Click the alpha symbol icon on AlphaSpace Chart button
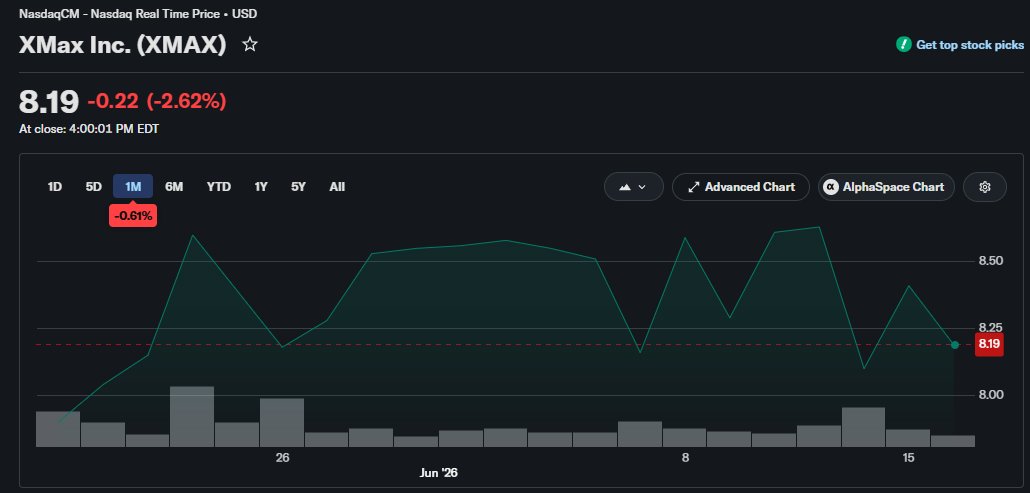Screen dimensions: 1030x493 pos(830,187)
